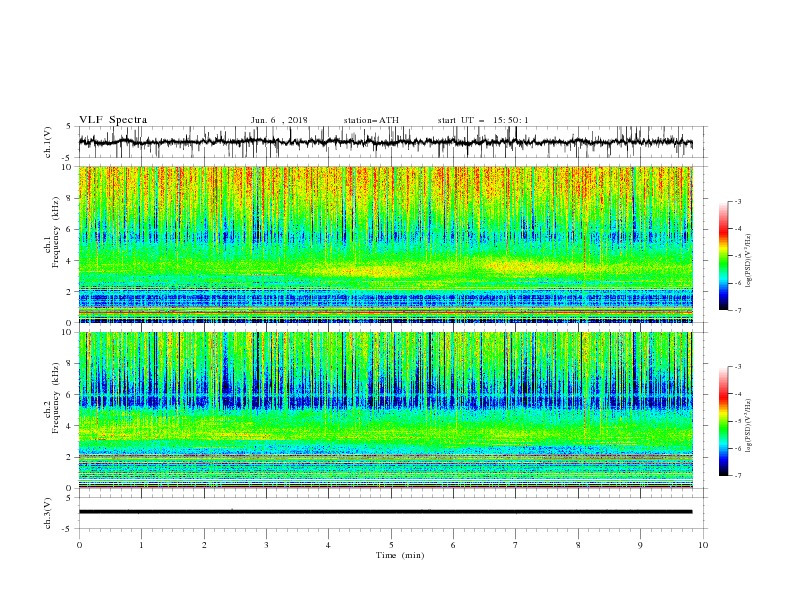792x612 pixels.
Task: Select the upper colorbar log(PSD) label
Action: pos(749,261)
